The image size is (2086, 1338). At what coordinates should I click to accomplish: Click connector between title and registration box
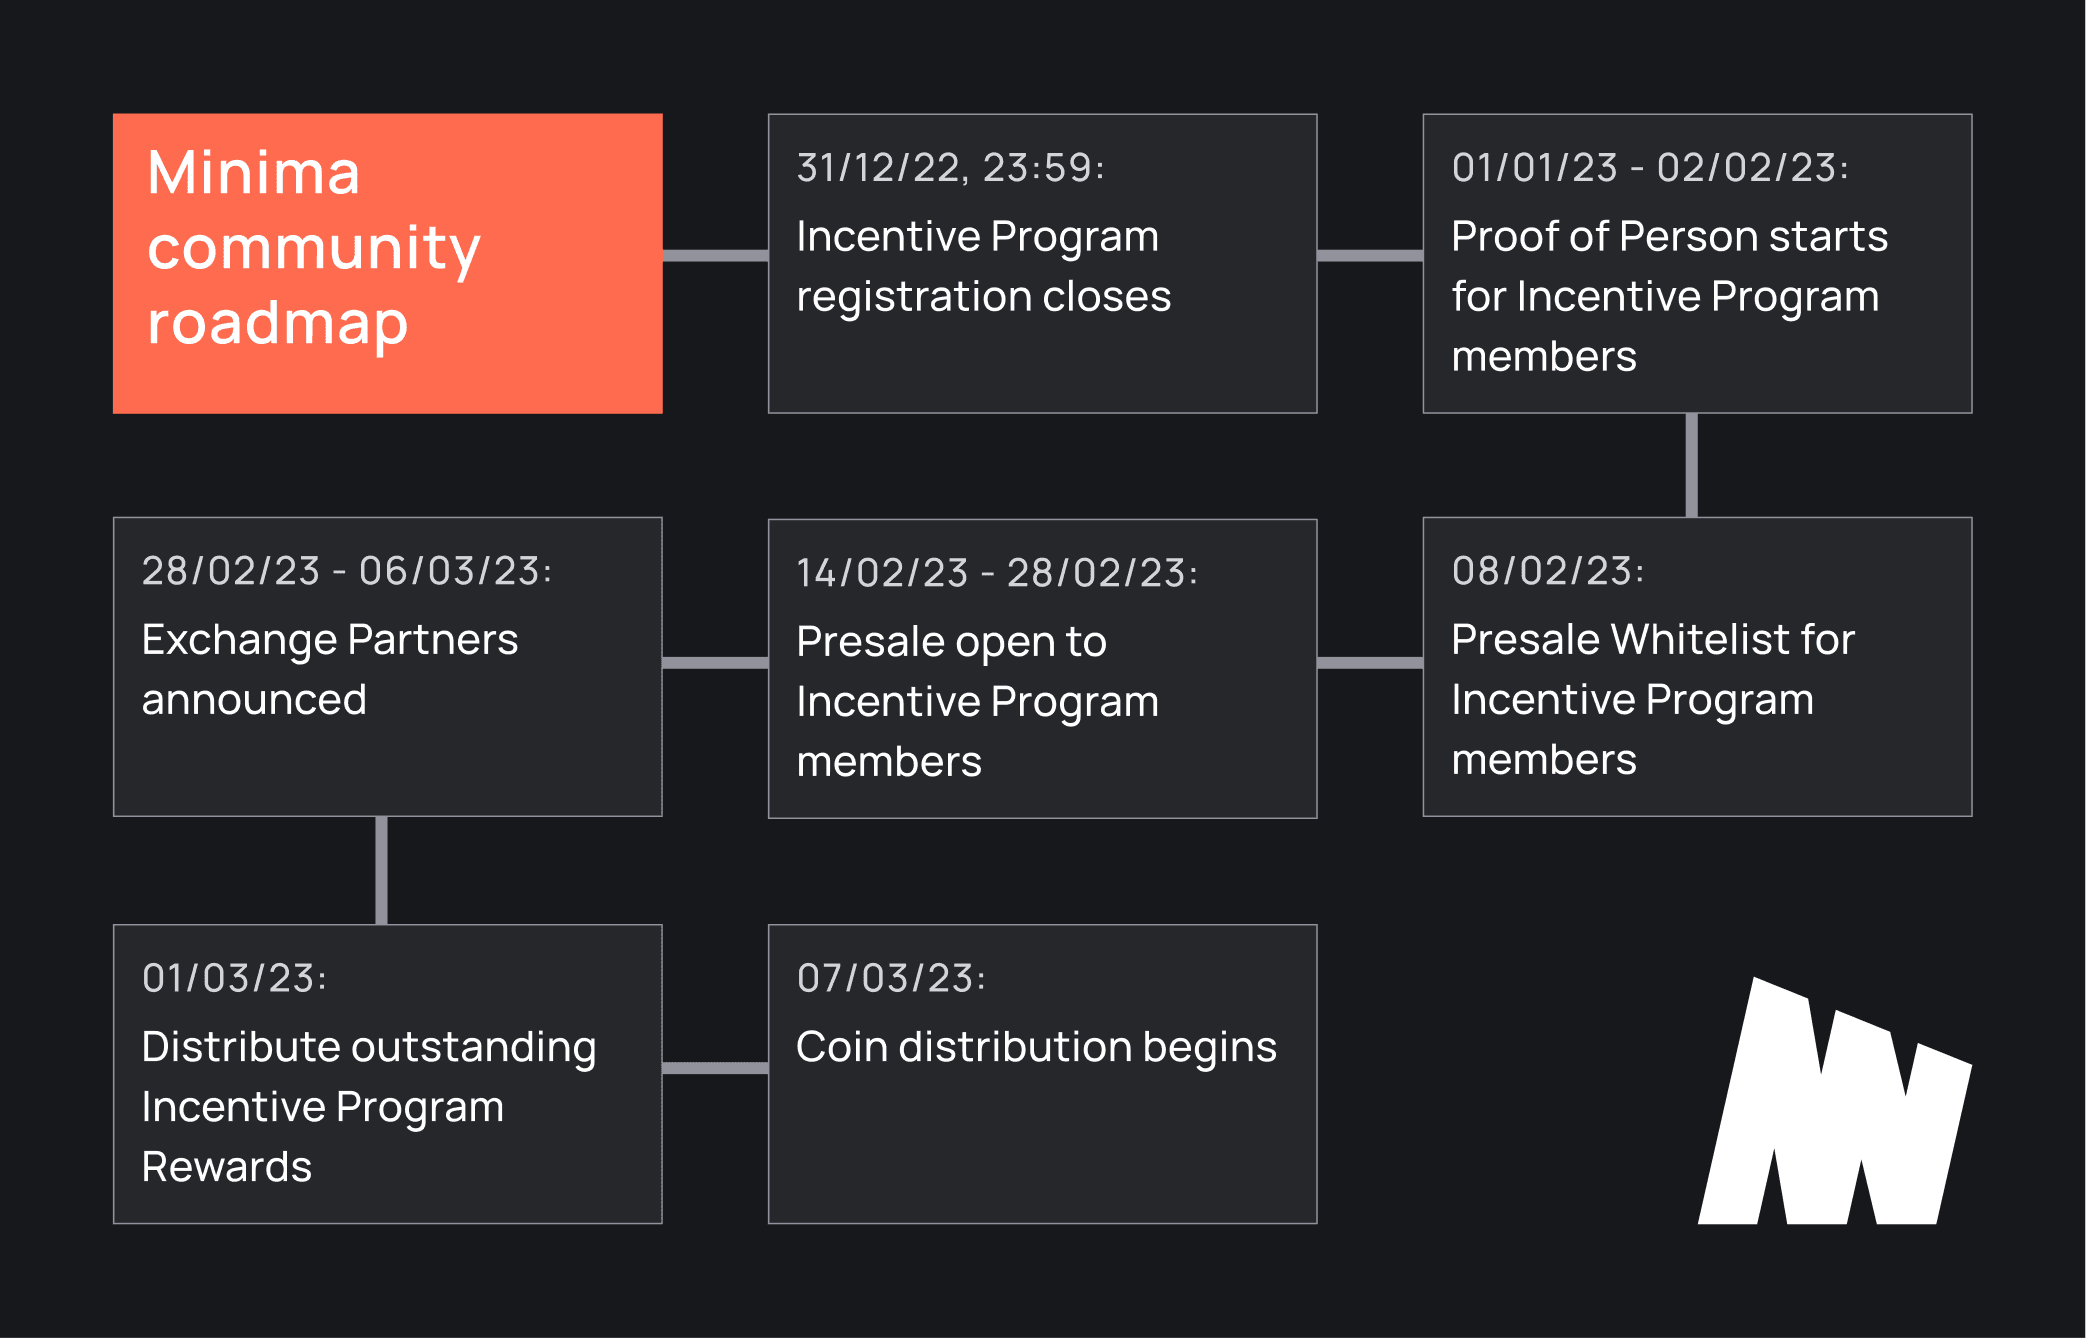pos(716,255)
